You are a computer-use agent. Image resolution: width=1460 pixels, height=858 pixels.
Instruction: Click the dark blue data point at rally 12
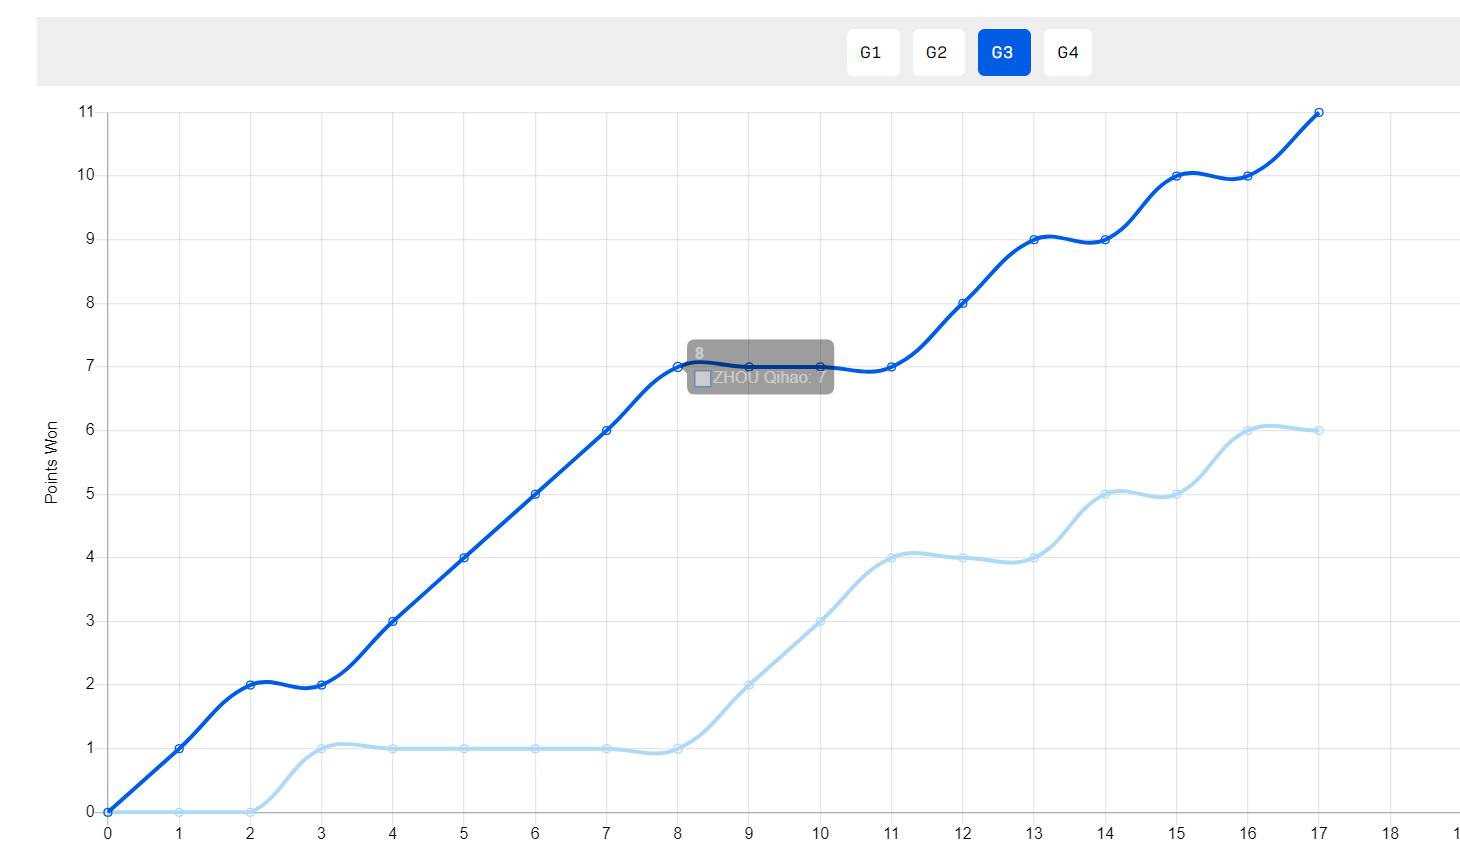pyautogui.click(x=963, y=303)
